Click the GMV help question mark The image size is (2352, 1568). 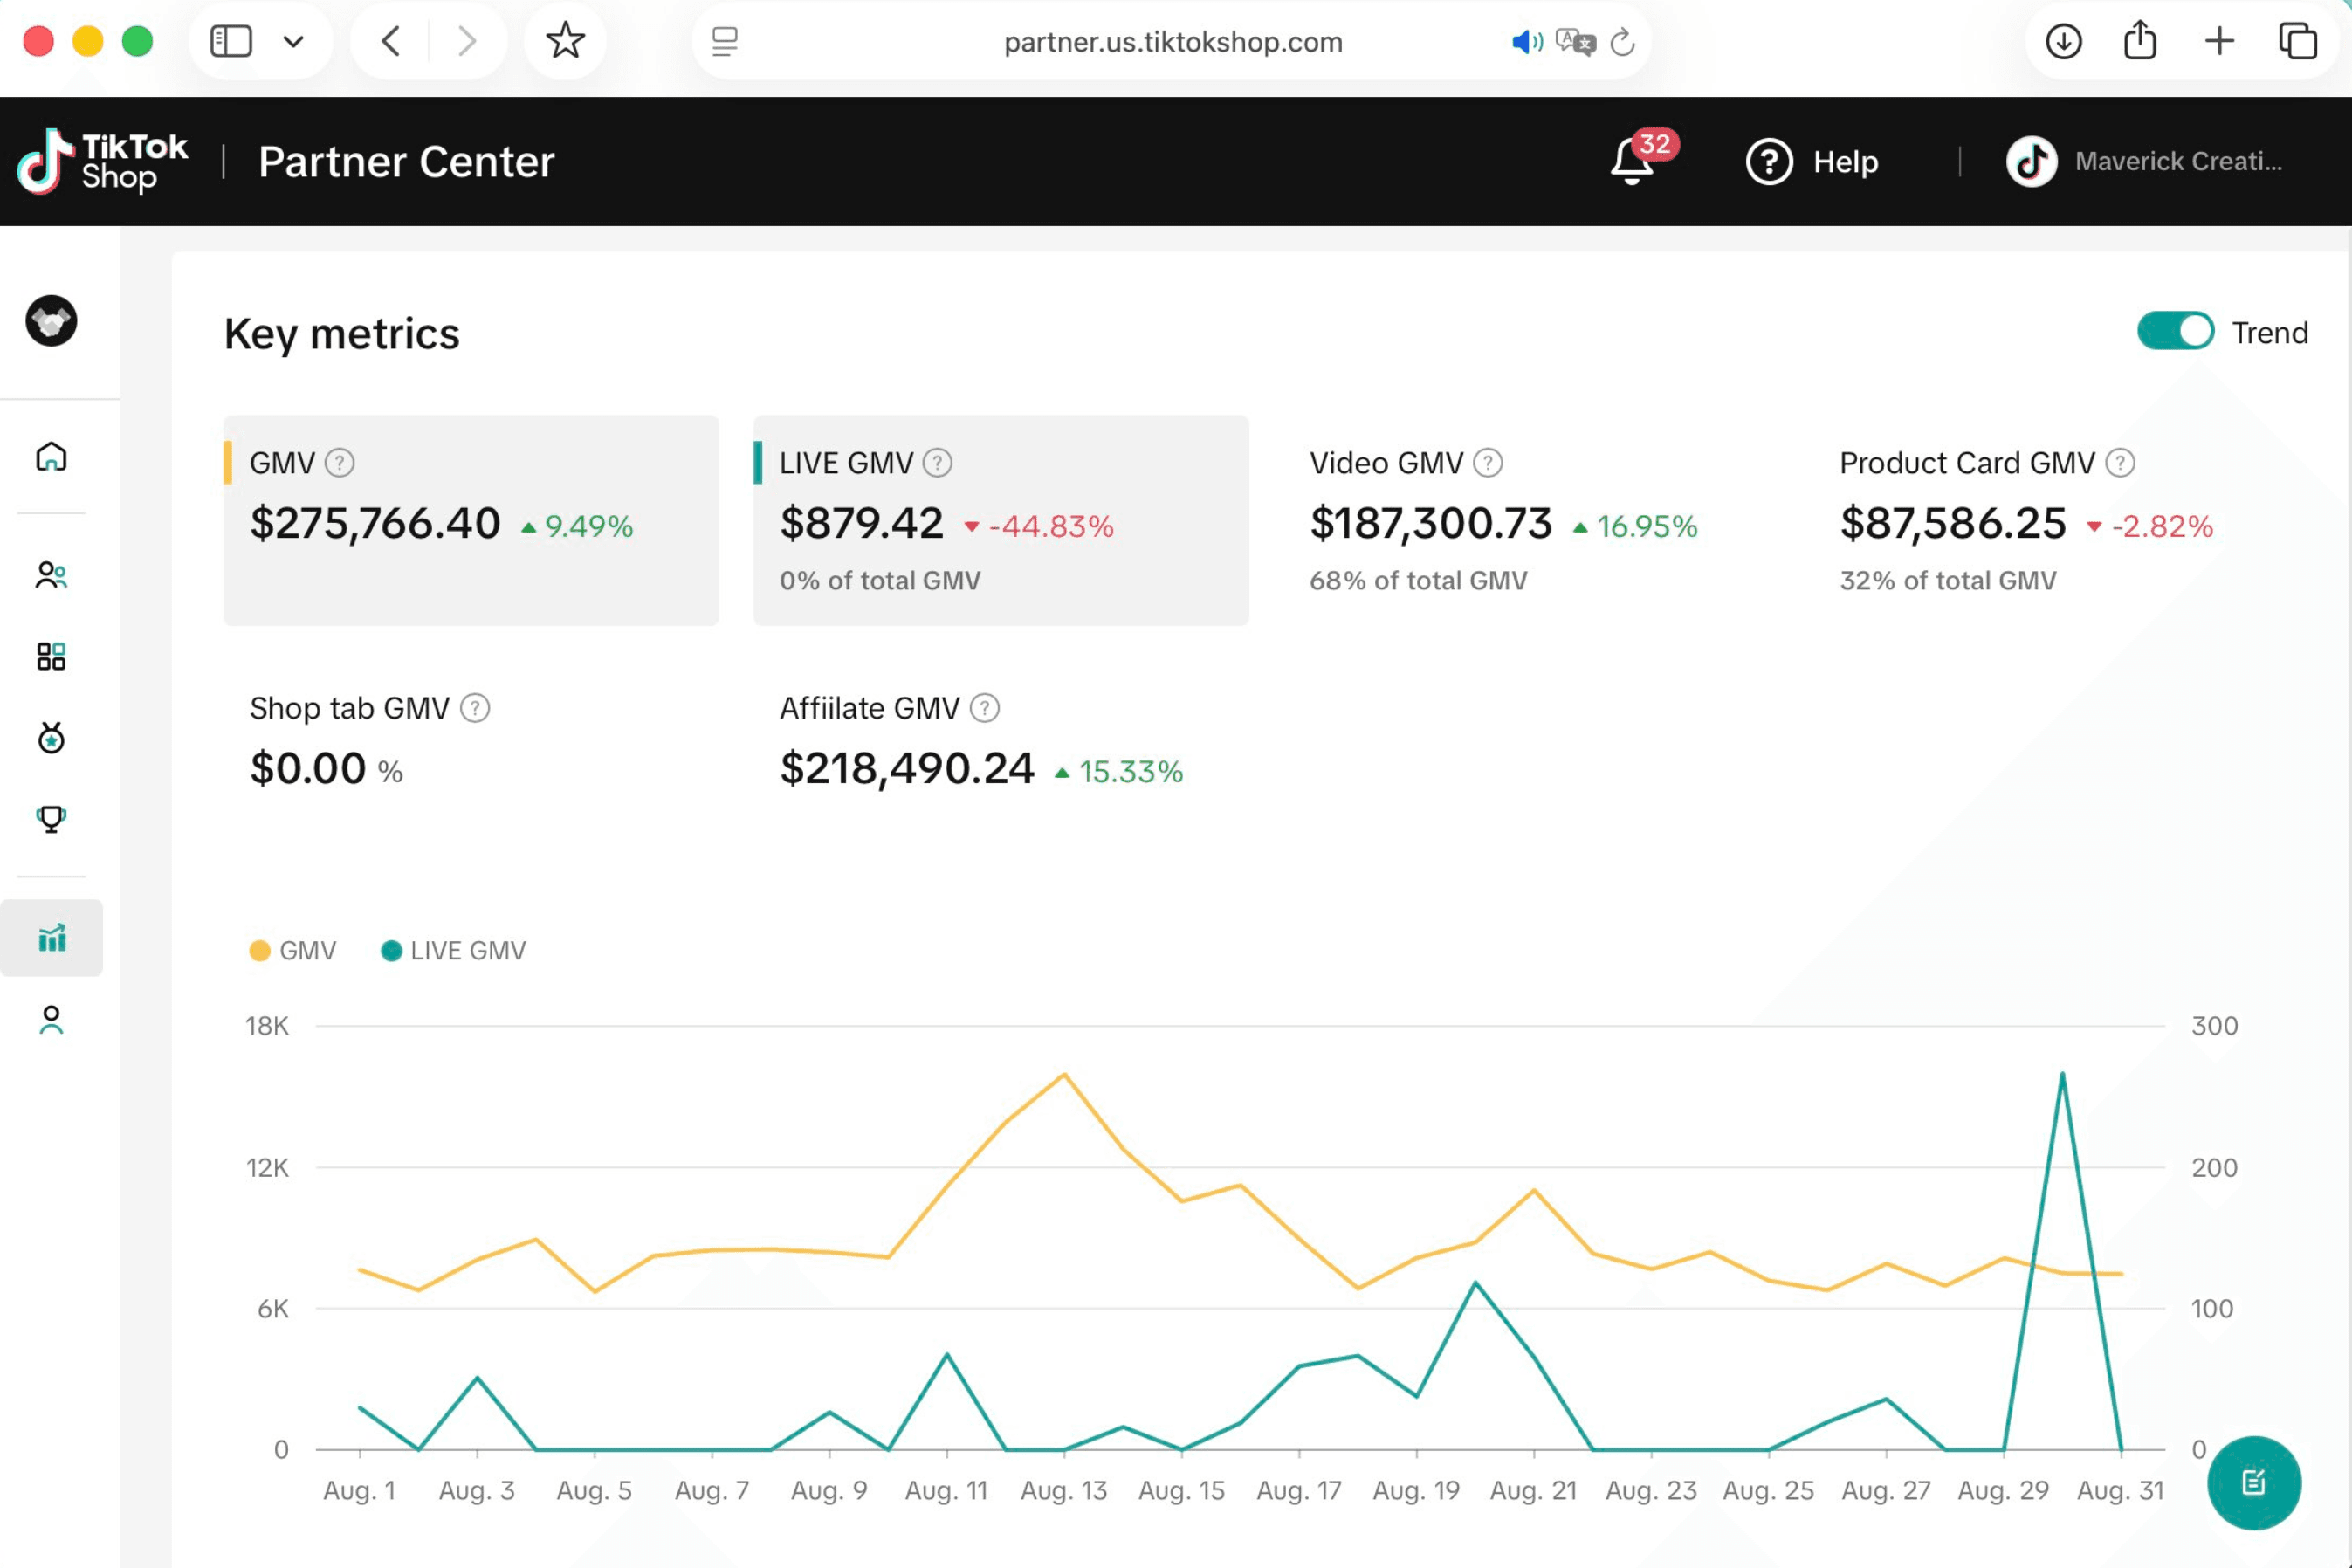click(x=338, y=462)
